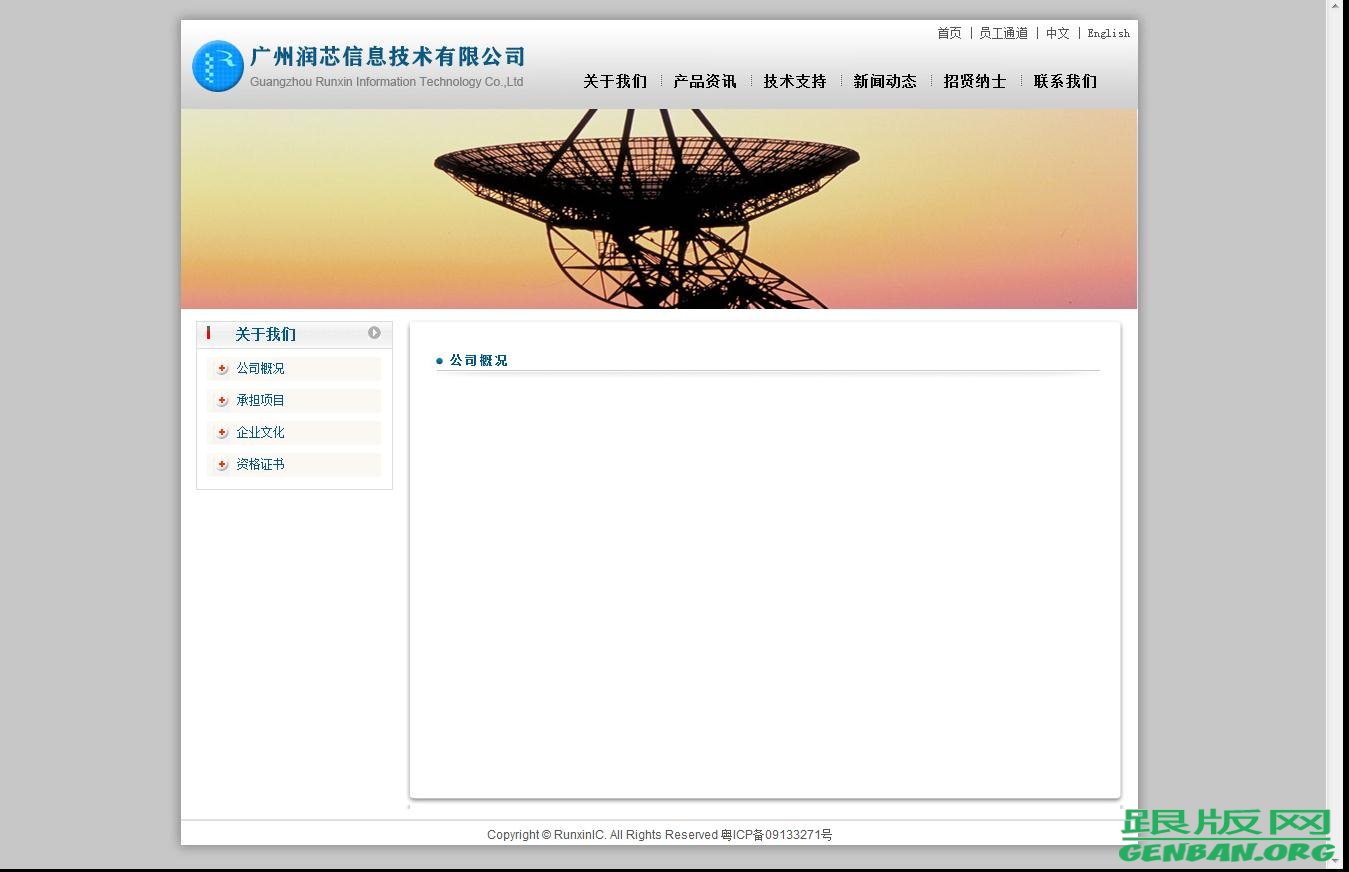Open the 员工通道 staff portal
This screenshot has height=872, width=1349.
(1004, 33)
